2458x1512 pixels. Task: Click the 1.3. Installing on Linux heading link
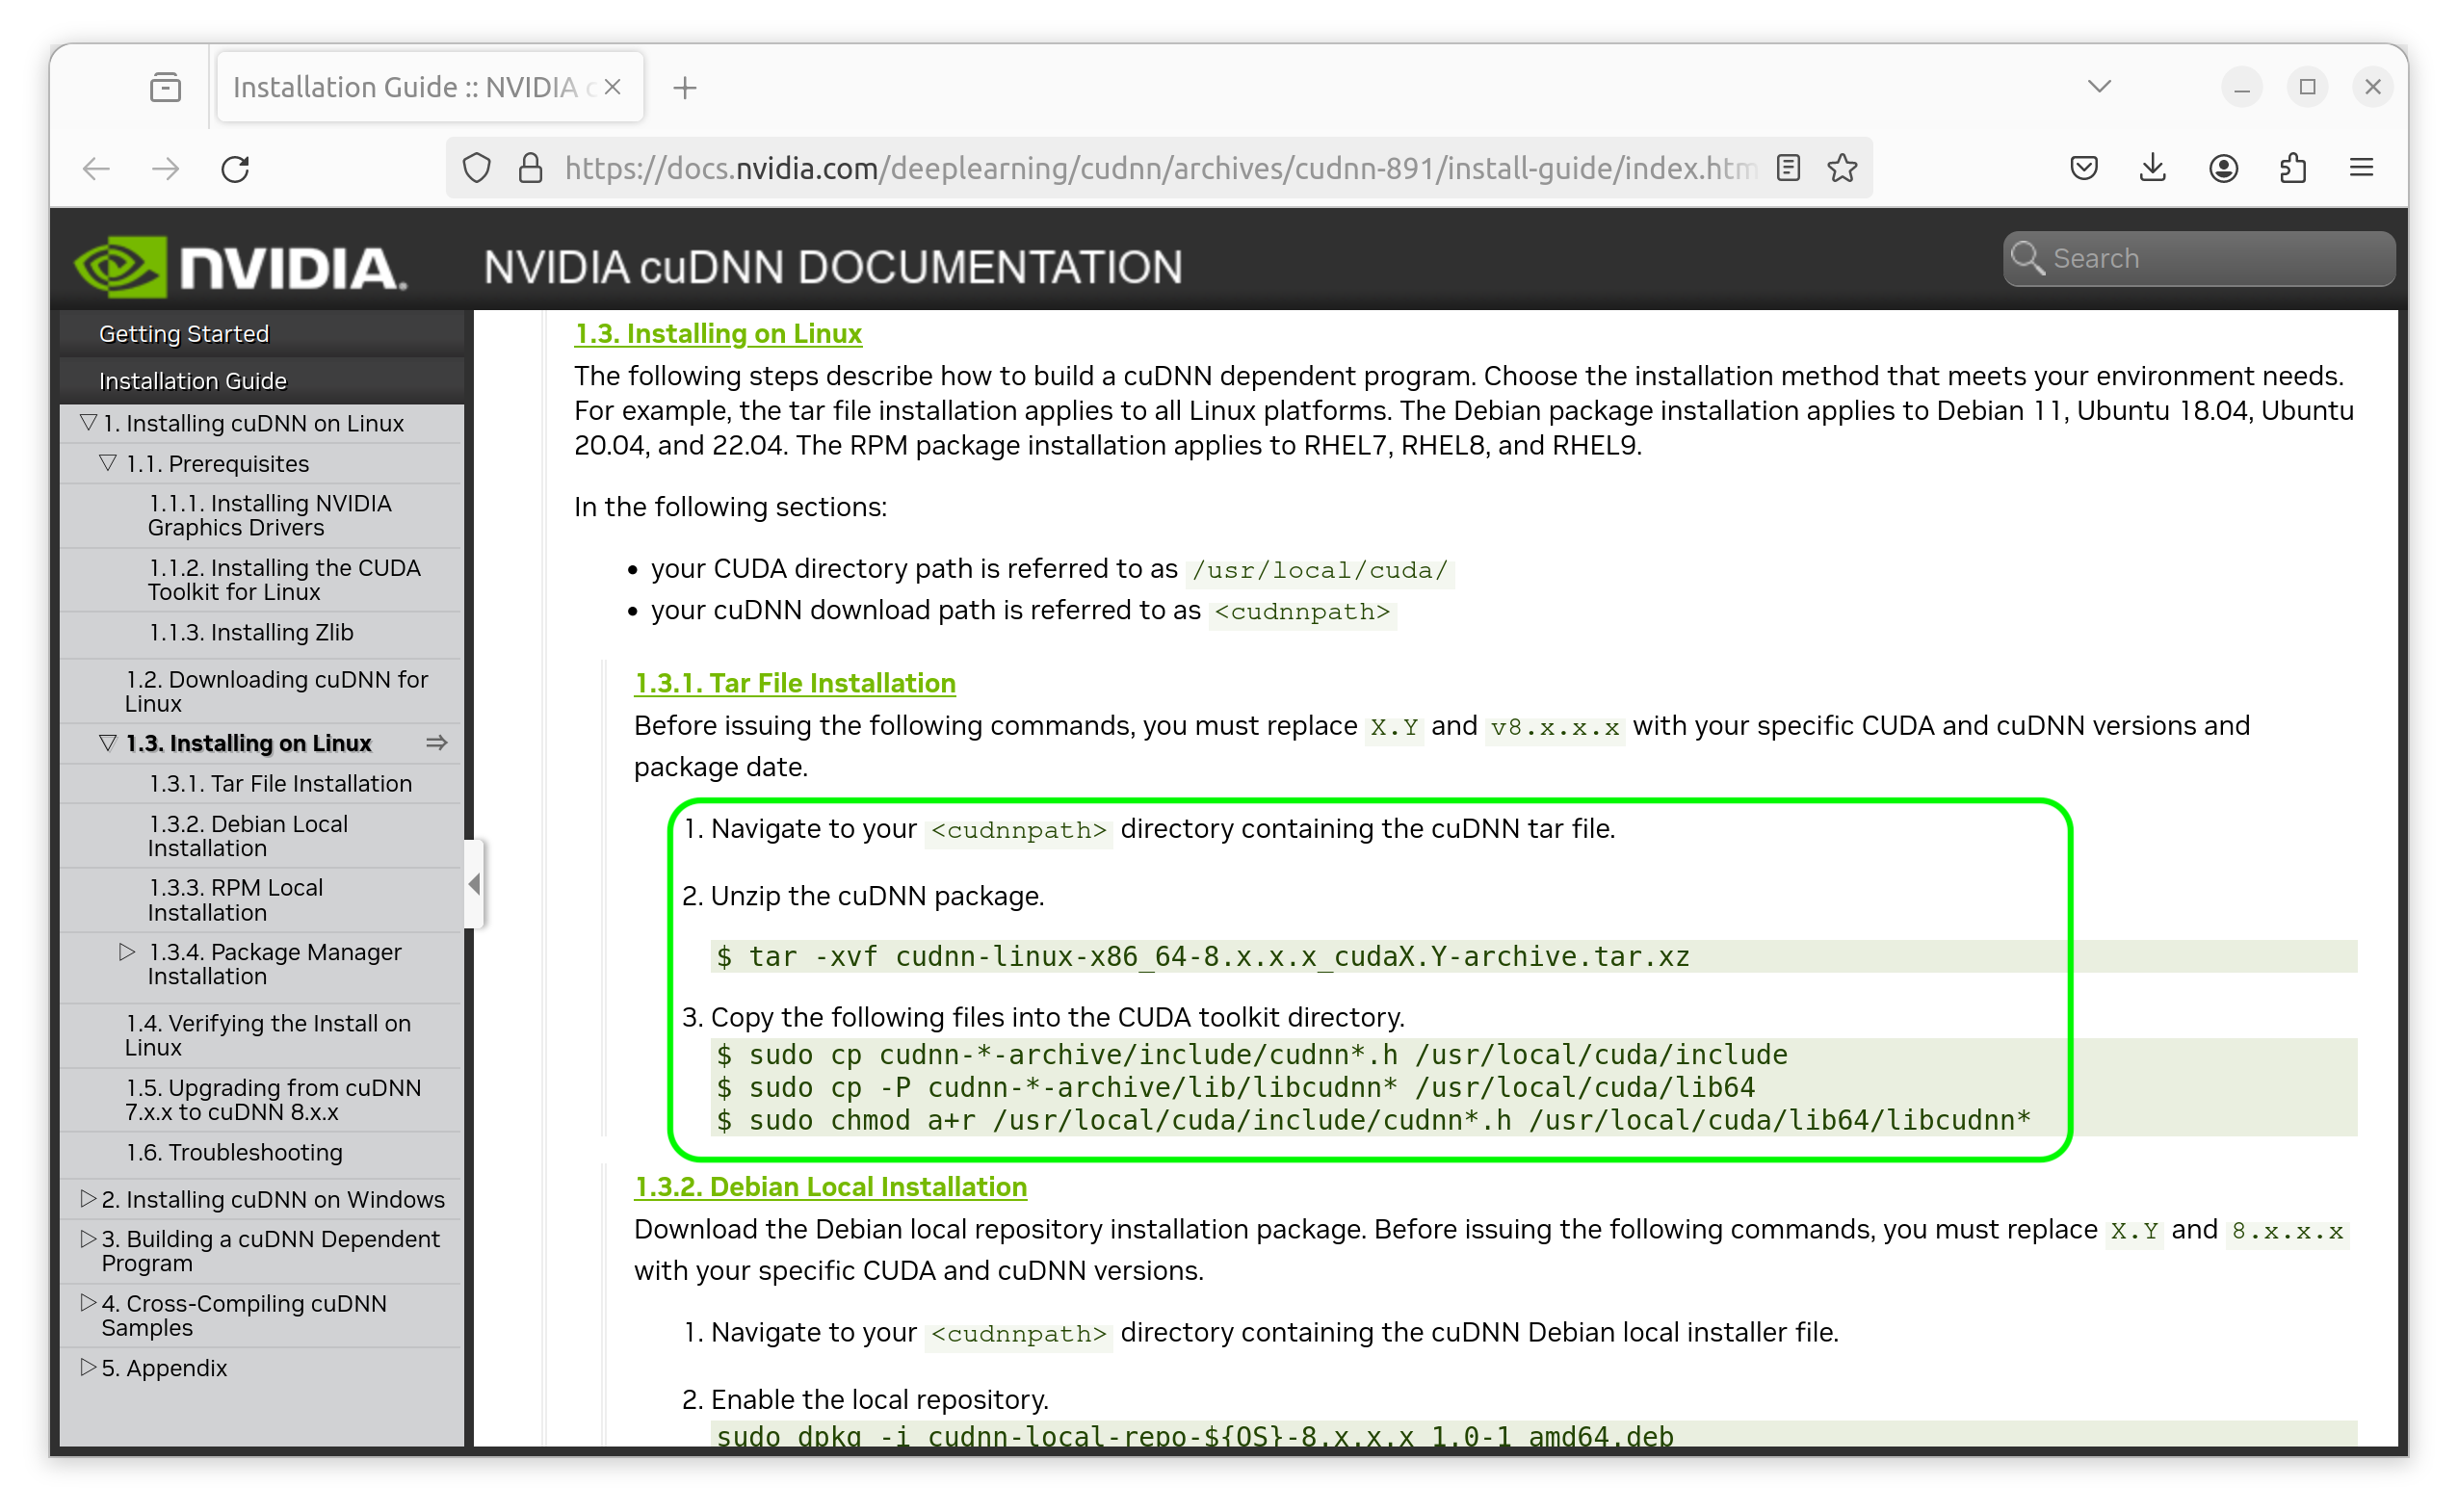point(718,334)
